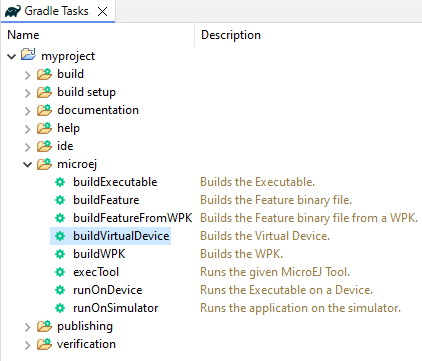The width and height of the screenshot is (422, 361).
Task: Select the buildVirtualDevice task
Action: coord(121,236)
